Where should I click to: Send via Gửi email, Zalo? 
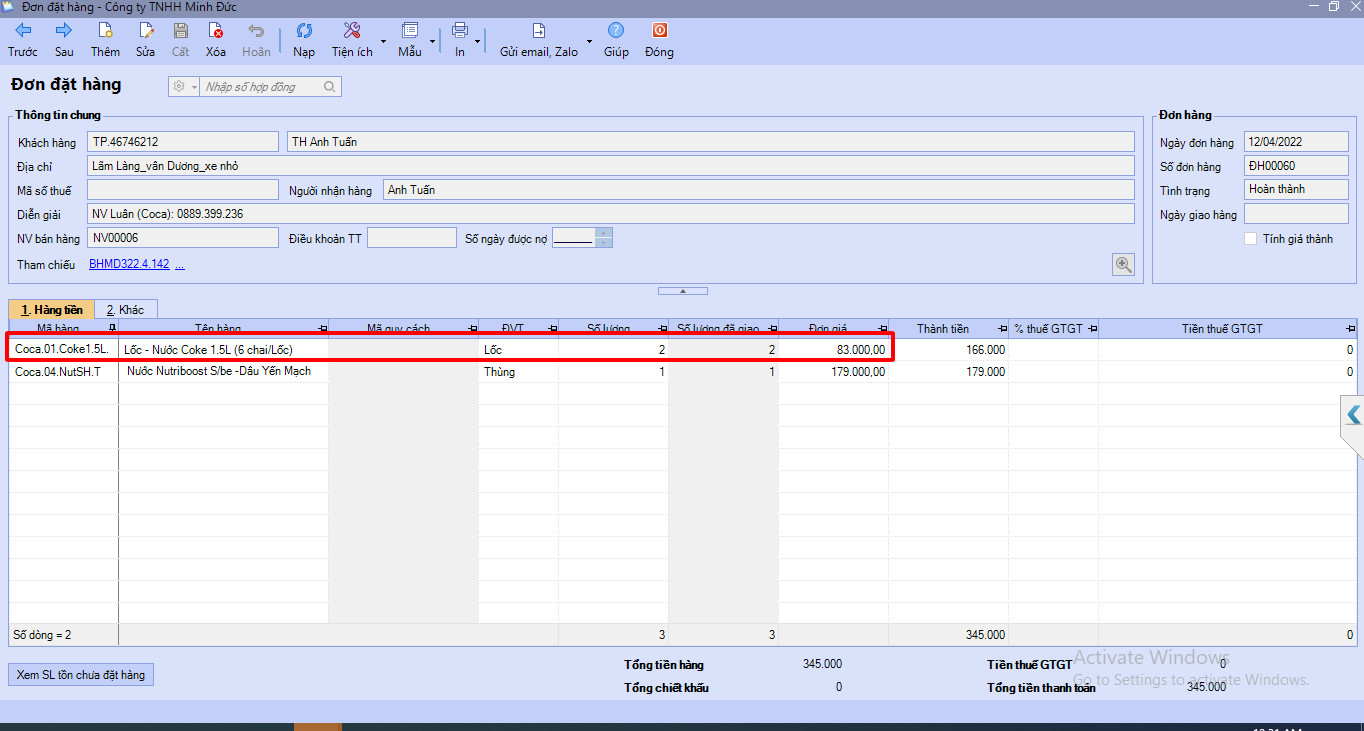coord(539,40)
